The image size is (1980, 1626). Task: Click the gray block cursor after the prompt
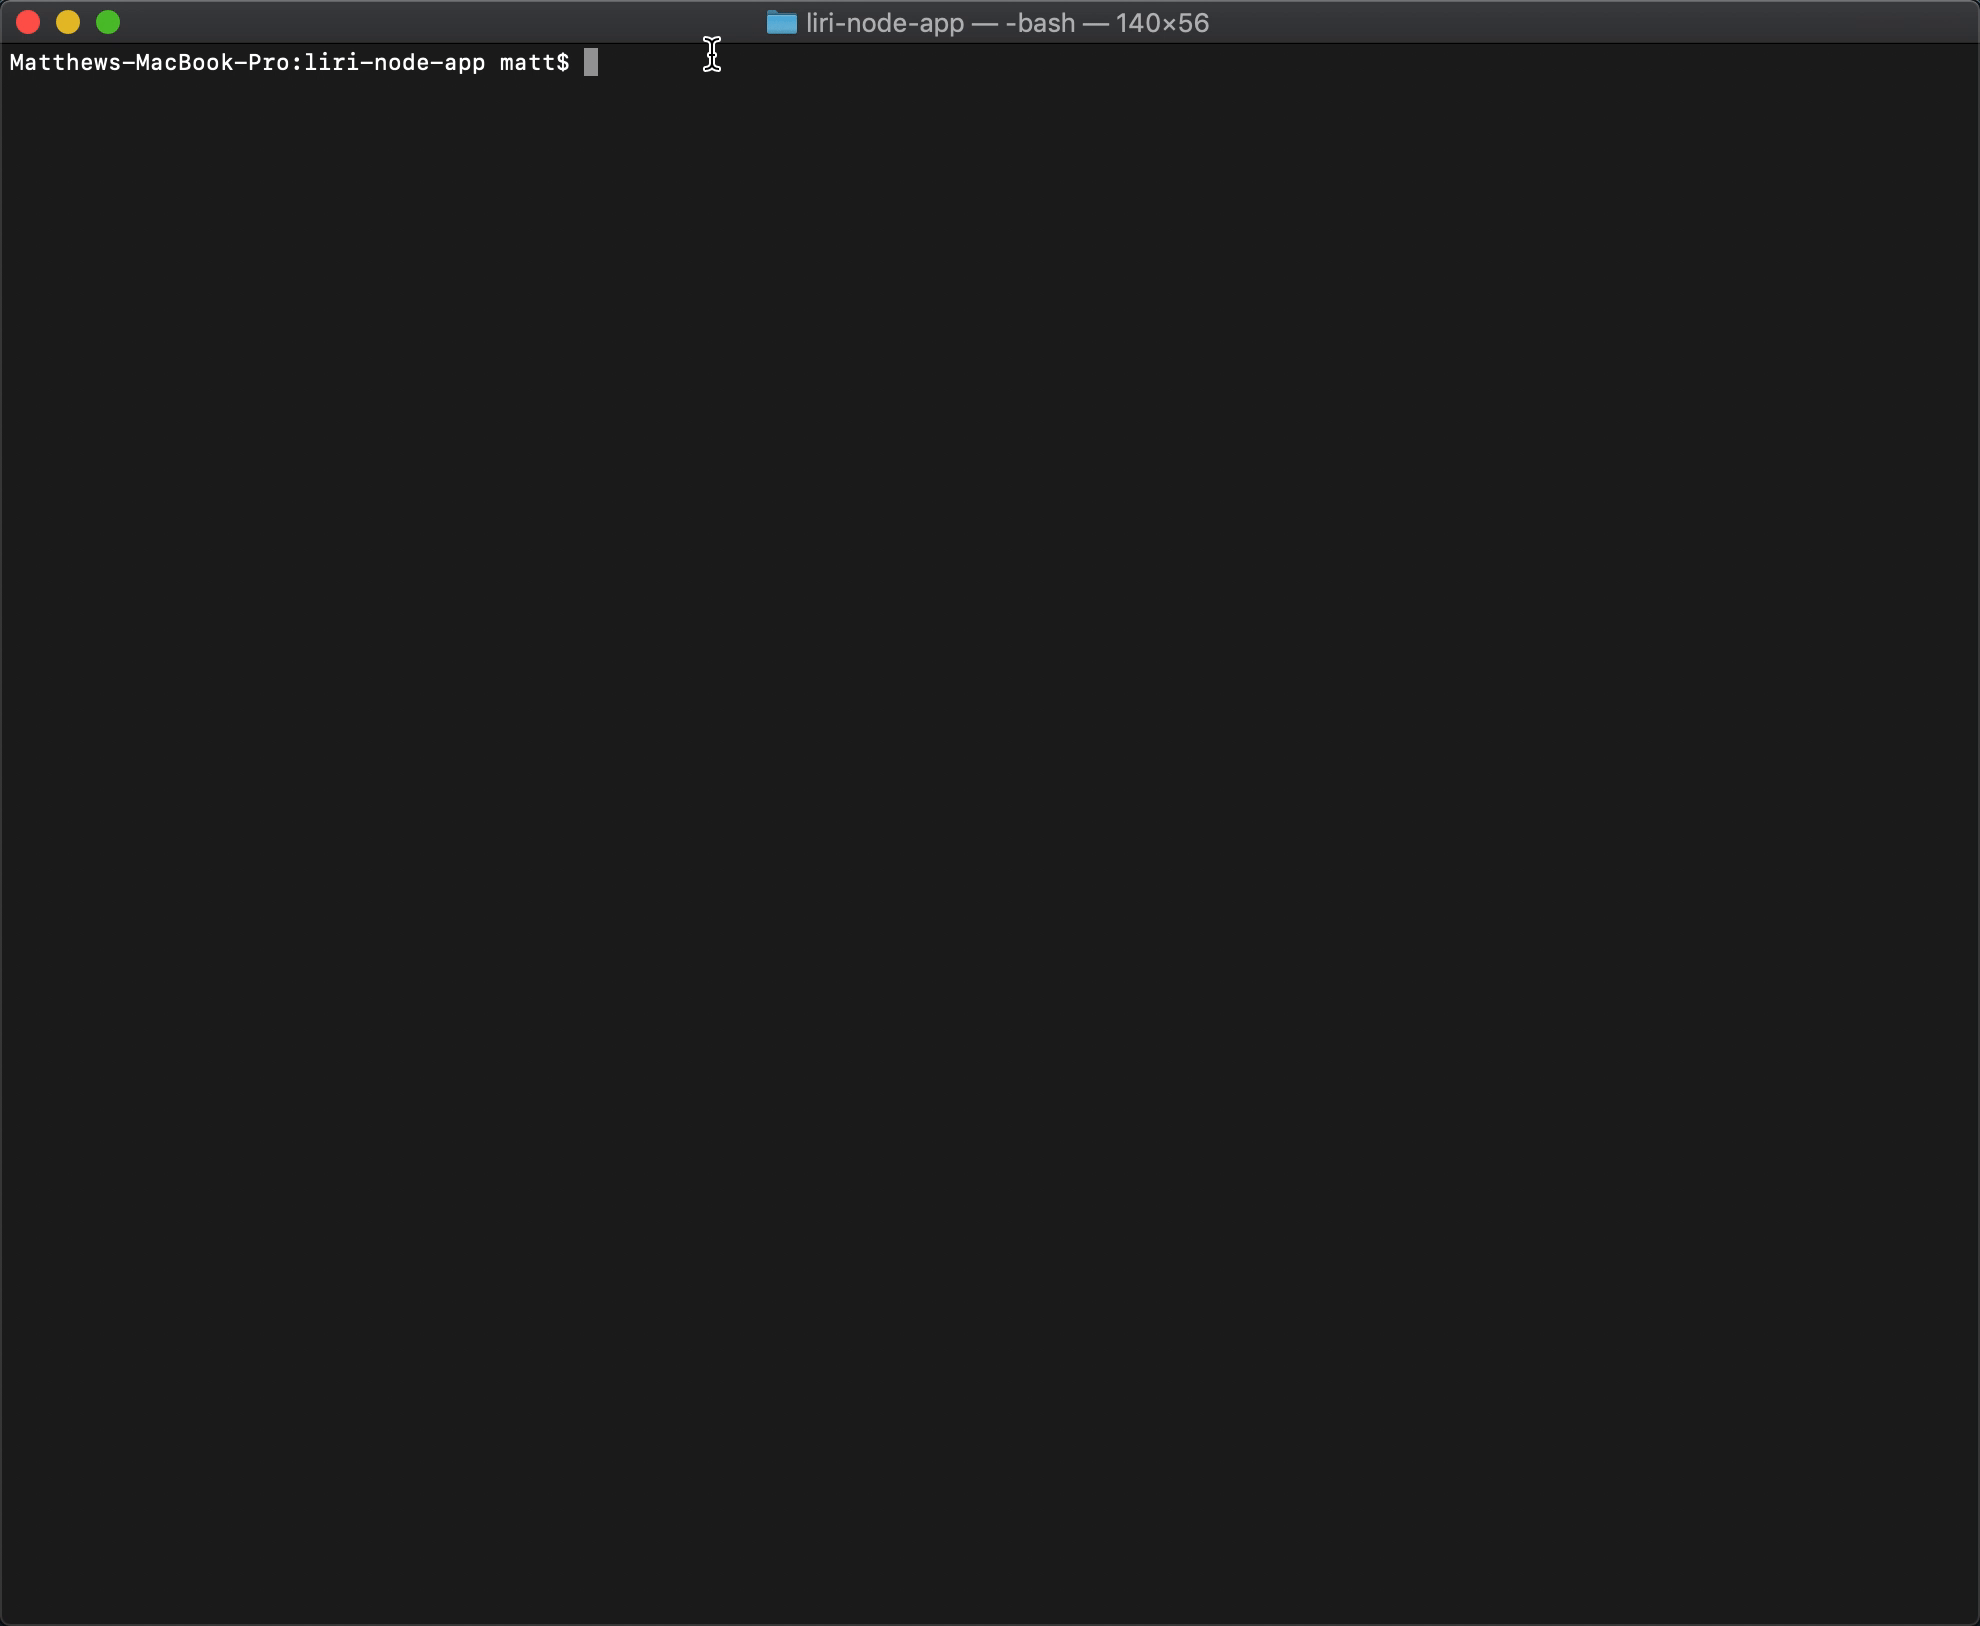tap(591, 63)
